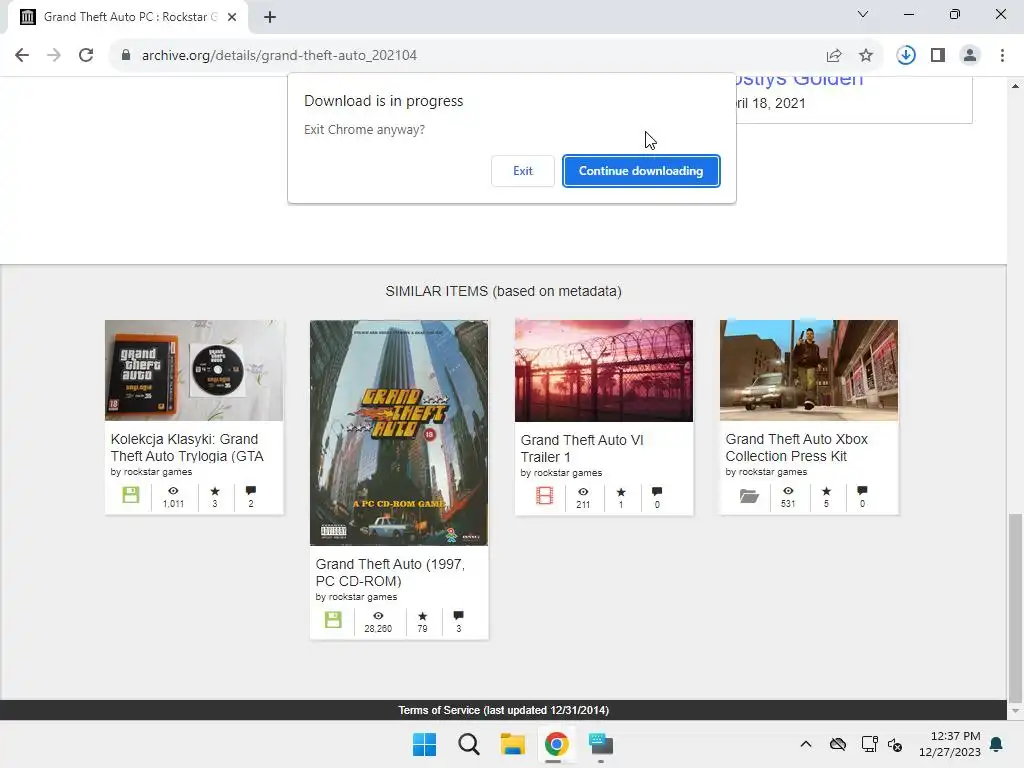Open the Grand Theft Auto VI Trailer 1 title
This screenshot has height=768, width=1024.
(582, 449)
